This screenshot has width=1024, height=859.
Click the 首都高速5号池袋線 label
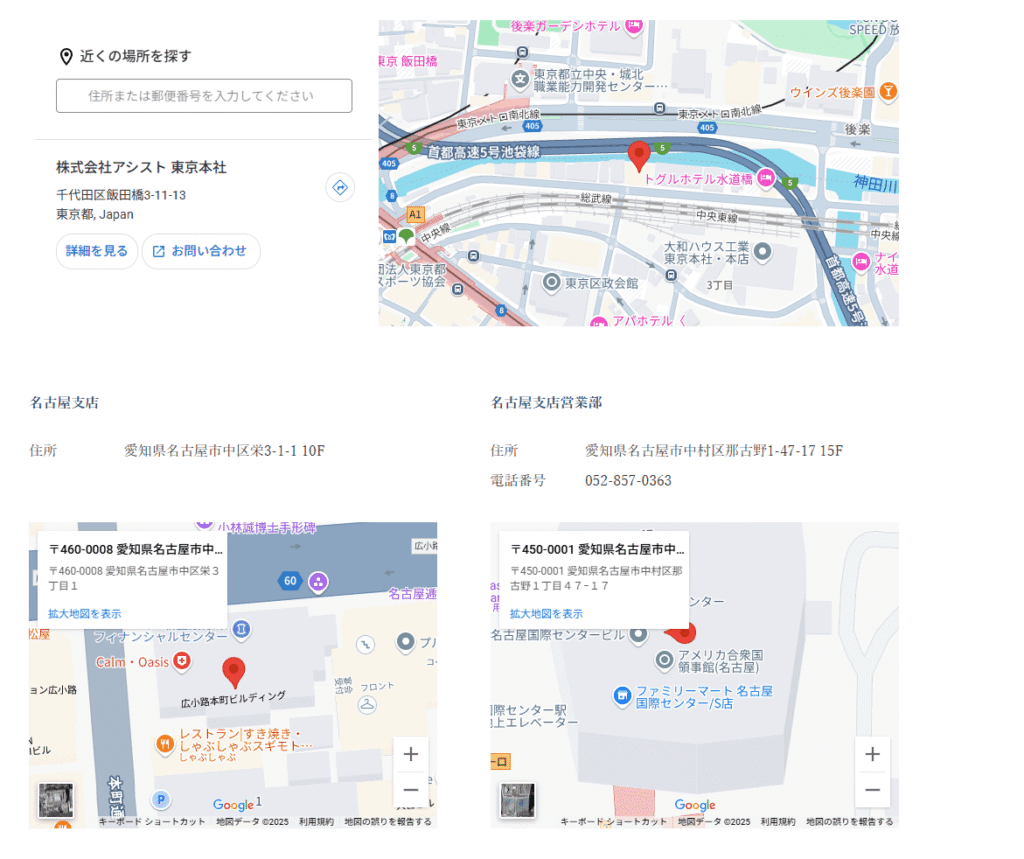(483, 152)
